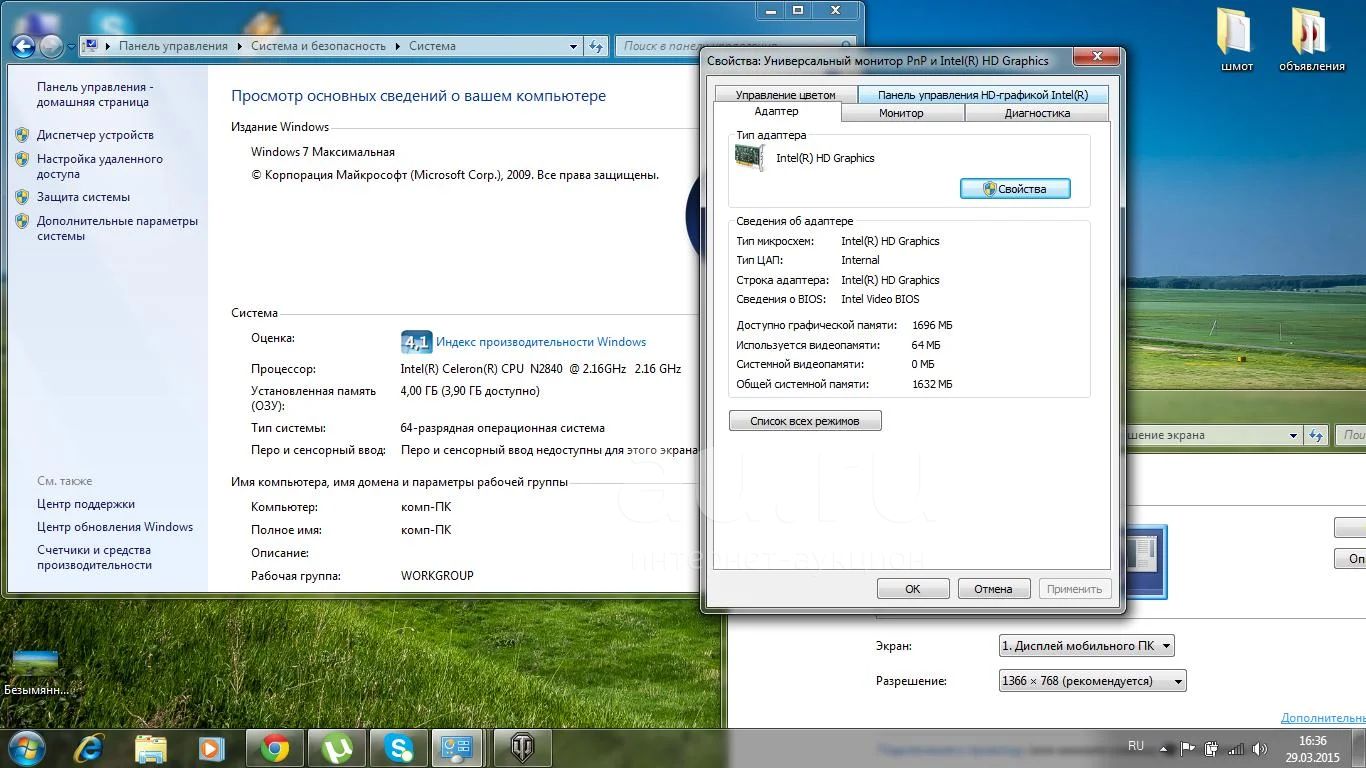The image size is (1366, 768).
Task: Show hidden tray icons arrow
Action: [x=1162, y=747]
